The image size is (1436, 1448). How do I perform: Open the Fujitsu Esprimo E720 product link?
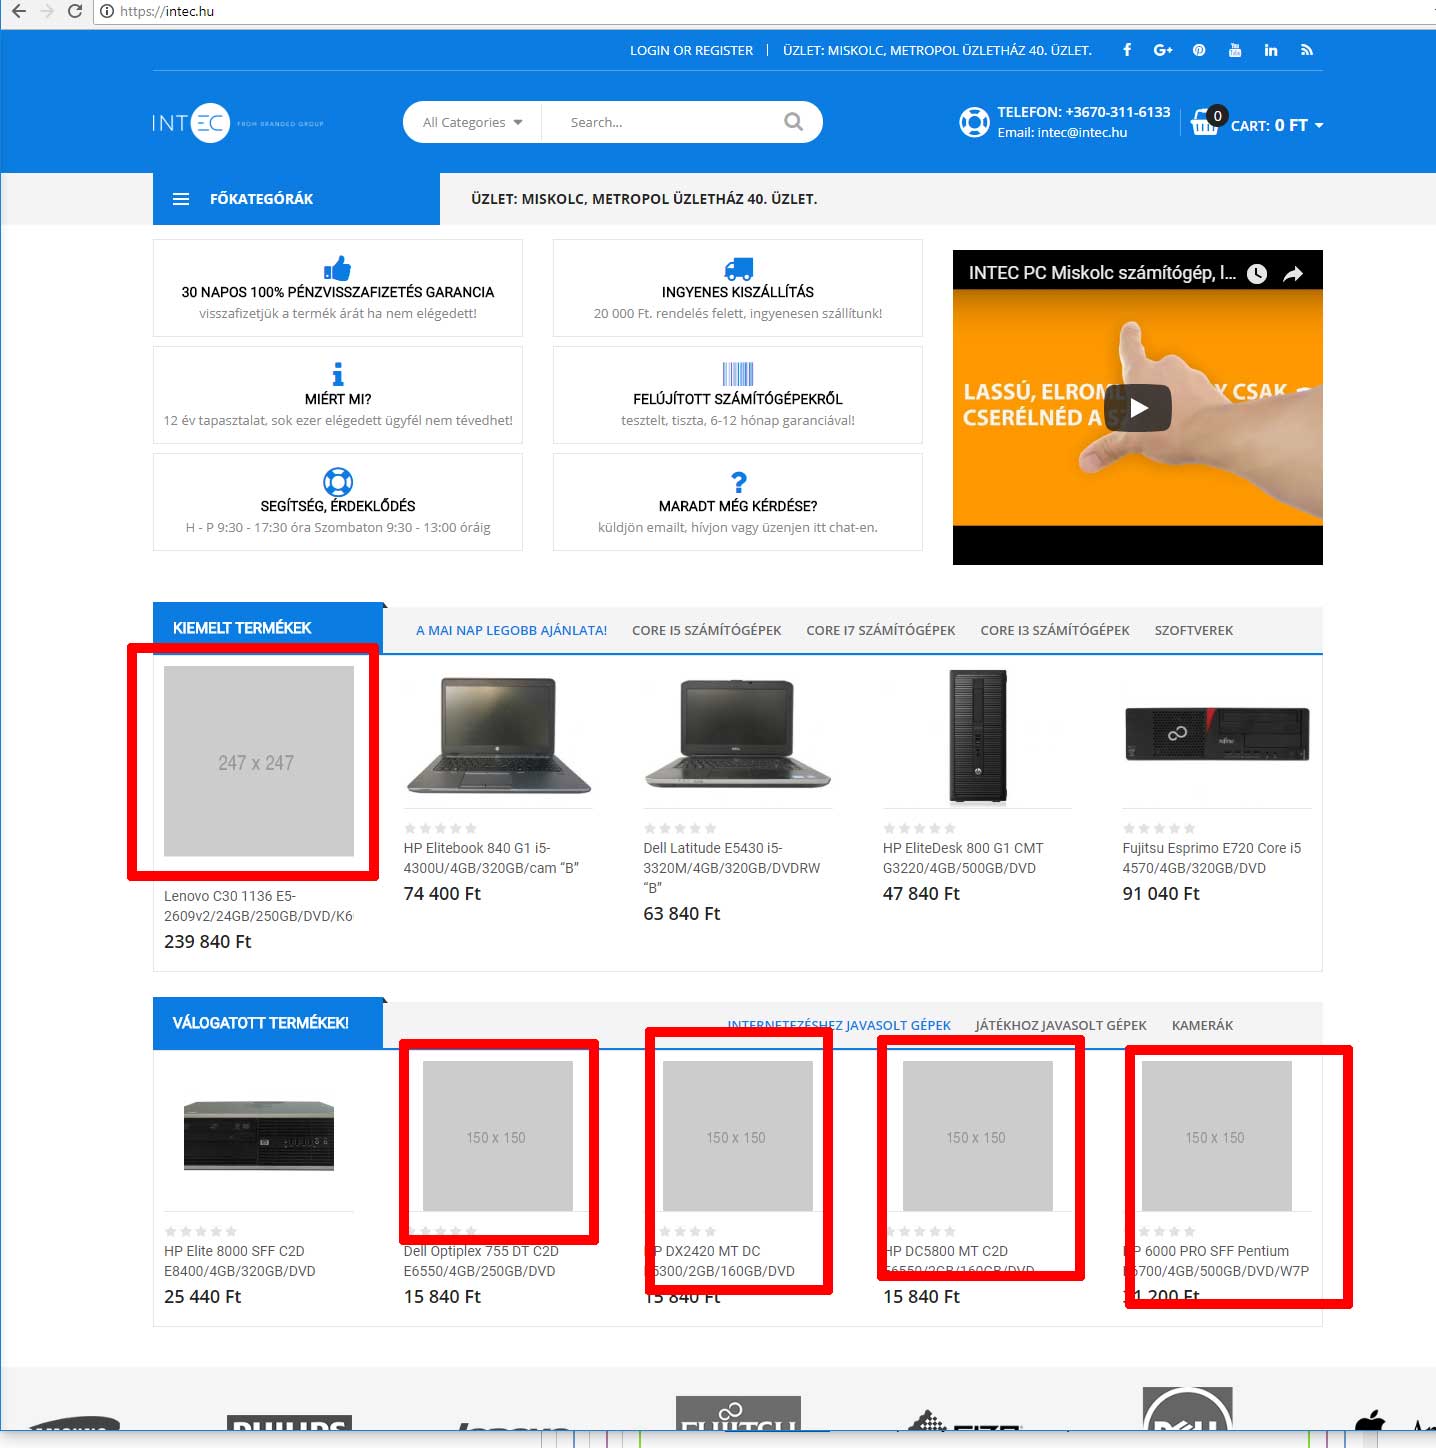1211,858
